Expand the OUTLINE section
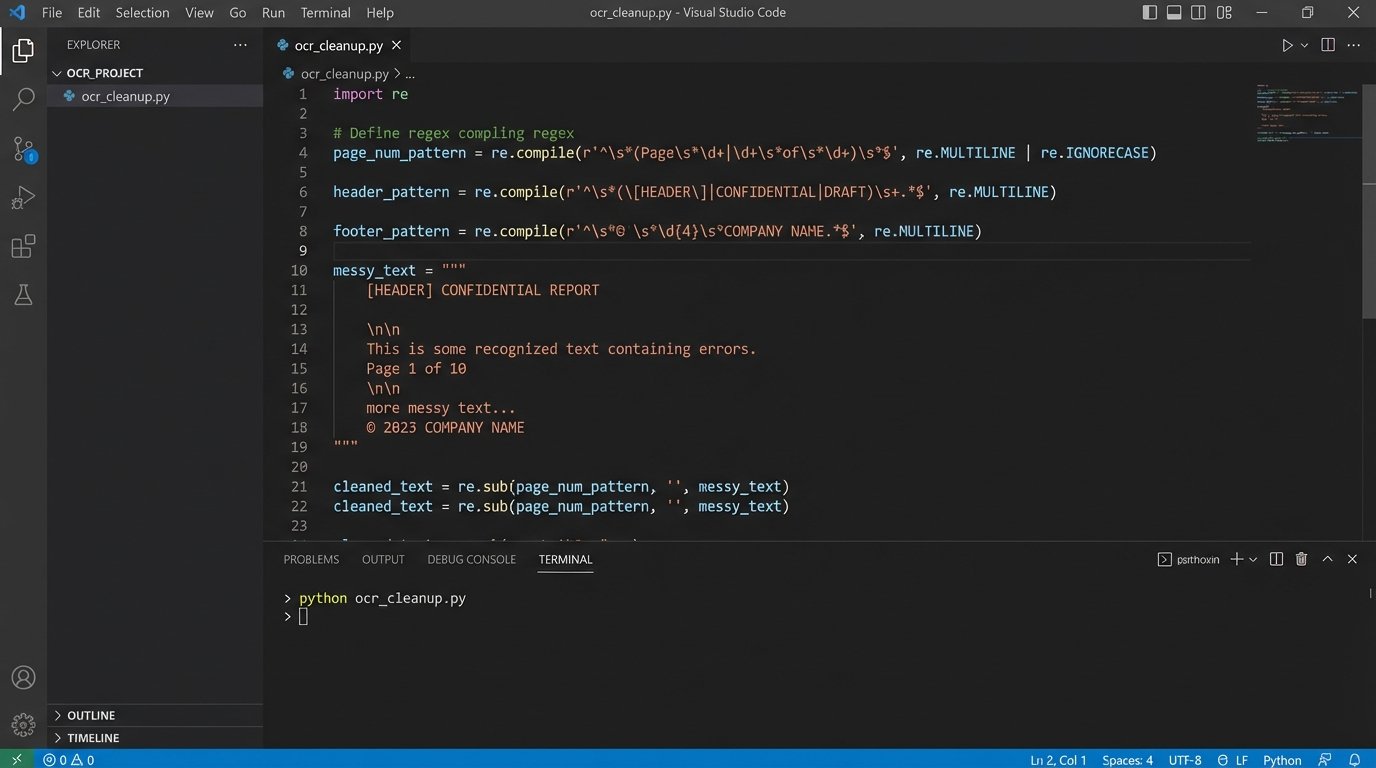Image resolution: width=1376 pixels, height=768 pixels. (90, 715)
